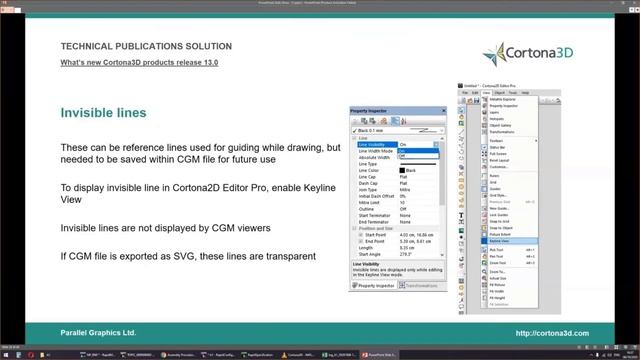Select the Start Terminator property row
Screen dimensions: 640x360
pyautogui.click(x=398, y=216)
